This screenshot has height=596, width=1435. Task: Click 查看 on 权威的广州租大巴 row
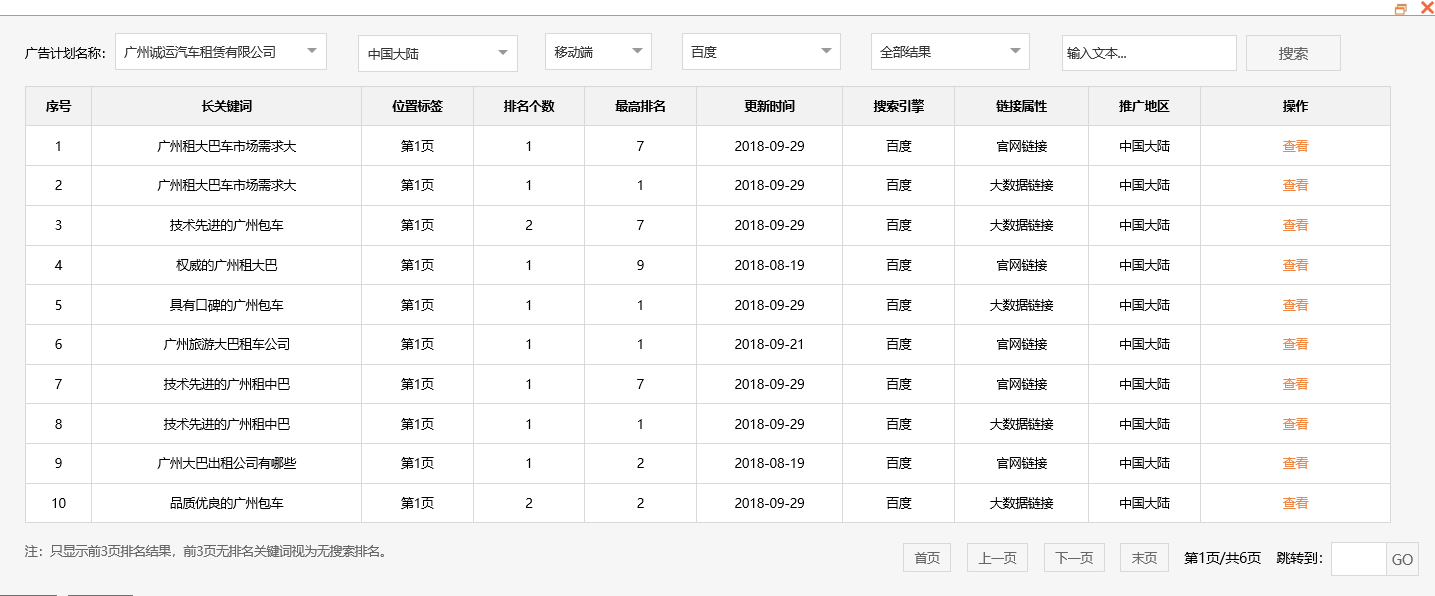point(1294,264)
